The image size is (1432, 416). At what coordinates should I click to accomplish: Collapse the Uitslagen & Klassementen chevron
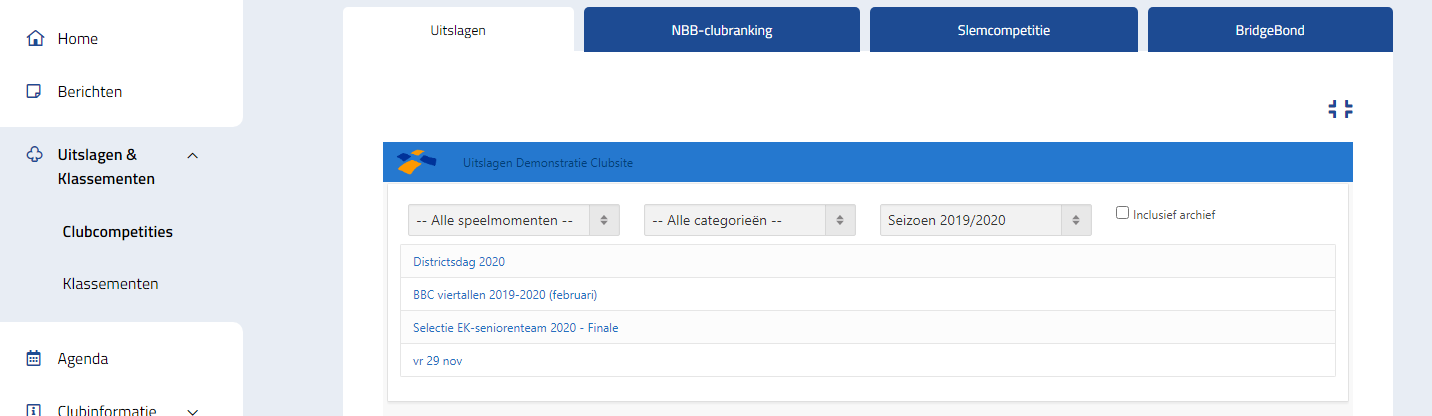(193, 155)
